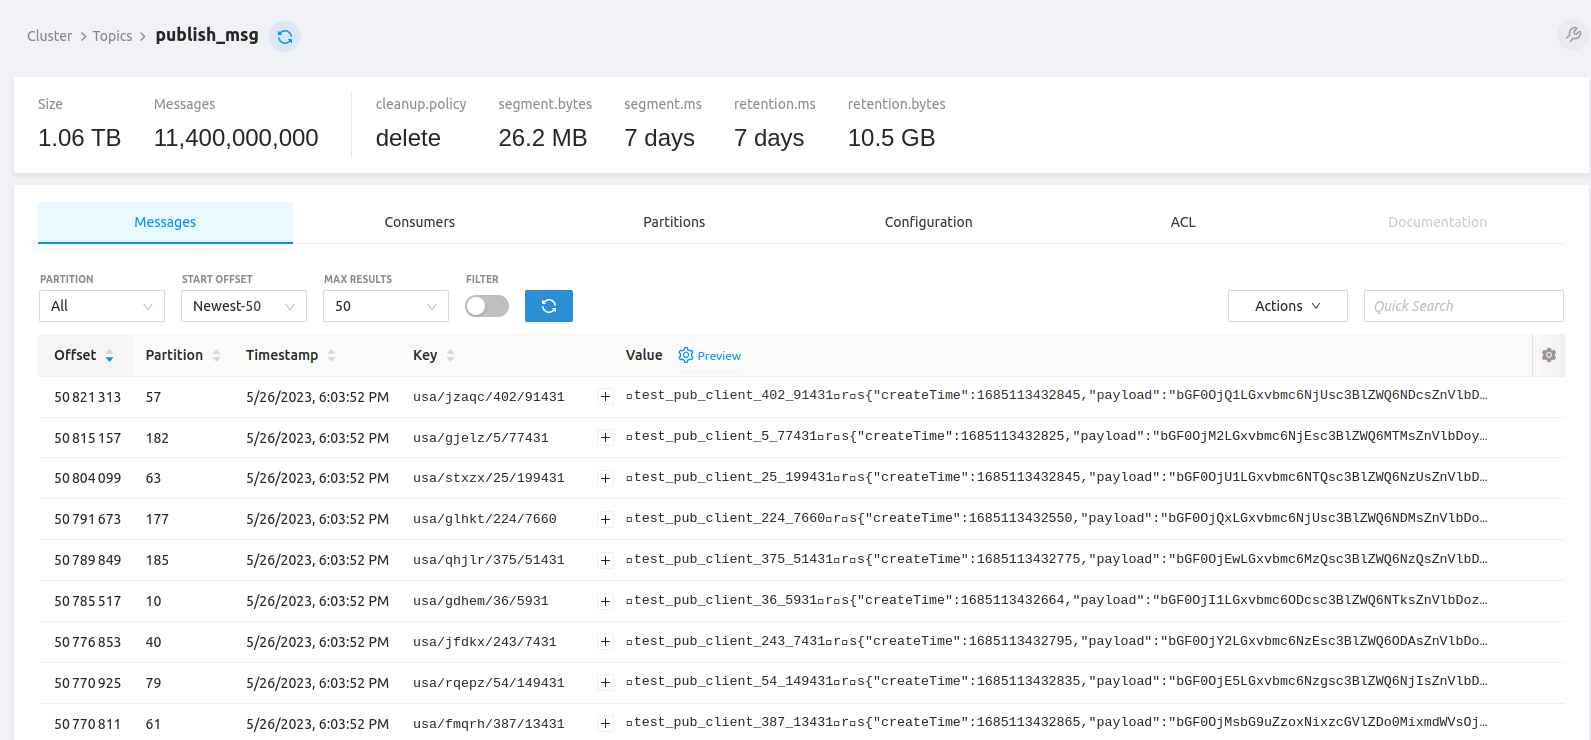Sort by Timestamp column sort icon
The width and height of the screenshot is (1591, 740).
[x=331, y=356]
